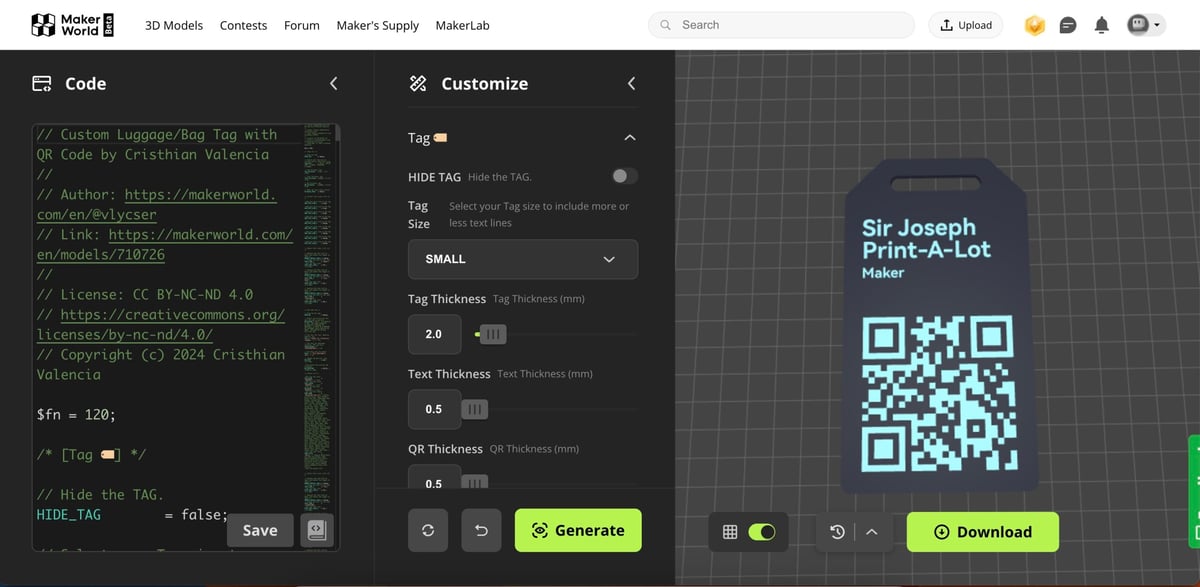Click the Customize tools icon

(418, 84)
